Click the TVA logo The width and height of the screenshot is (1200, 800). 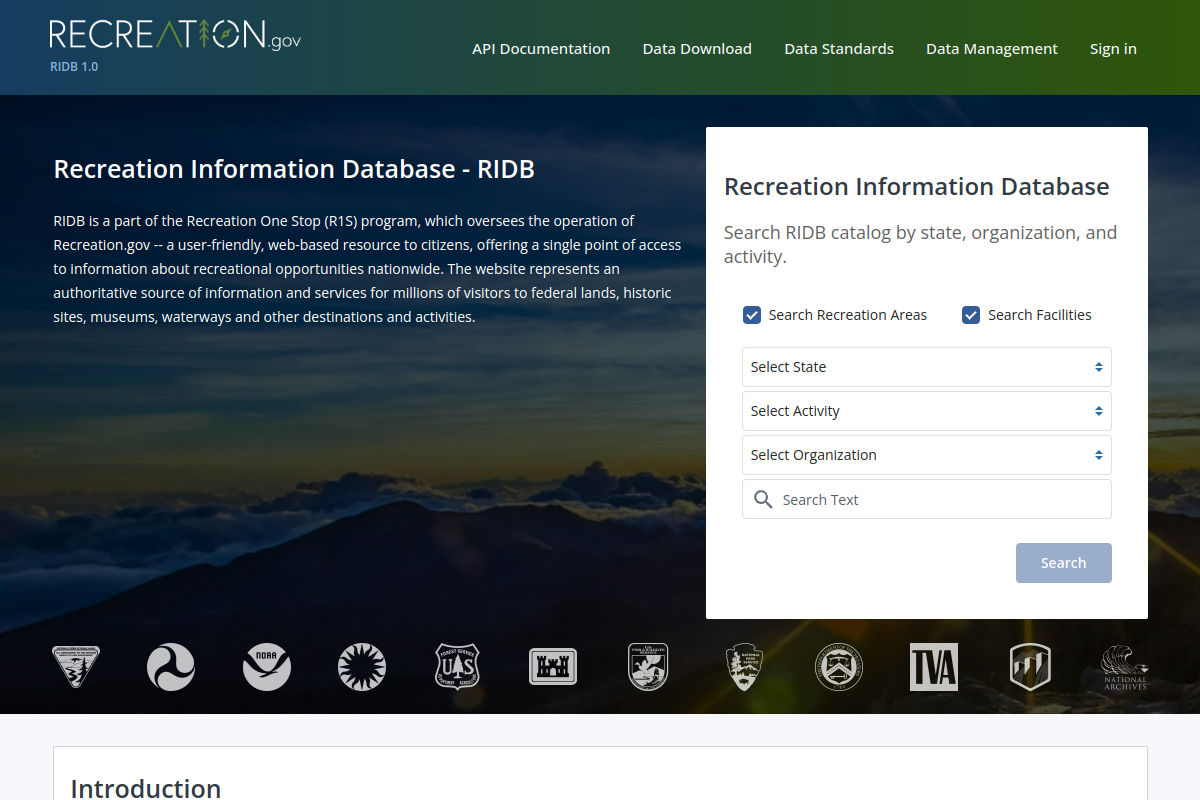934,667
